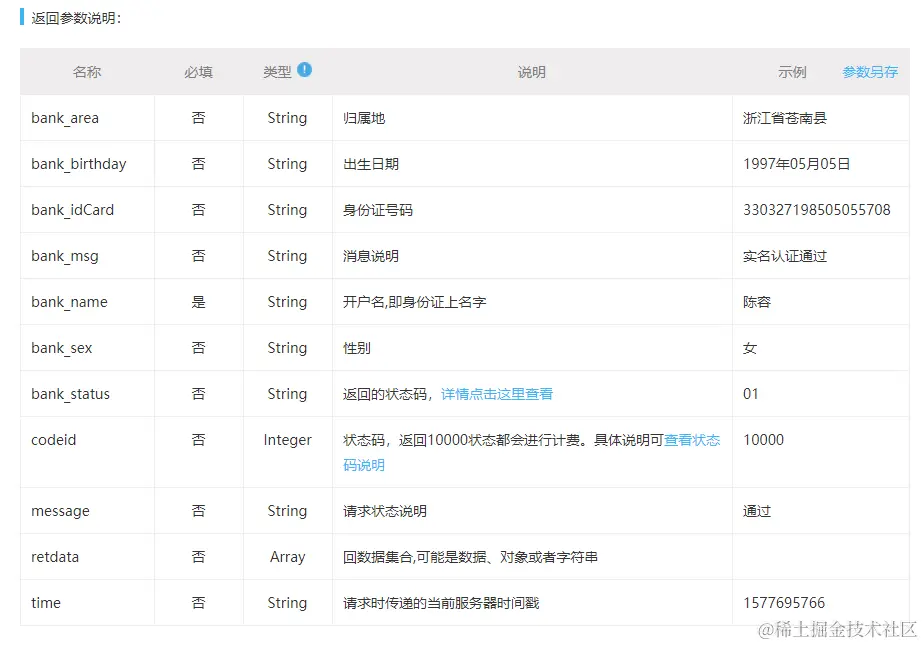The width and height of the screenshot is (924, 646).
Task: Click the description 身份证号码
Action: click(x=378, y=210)
